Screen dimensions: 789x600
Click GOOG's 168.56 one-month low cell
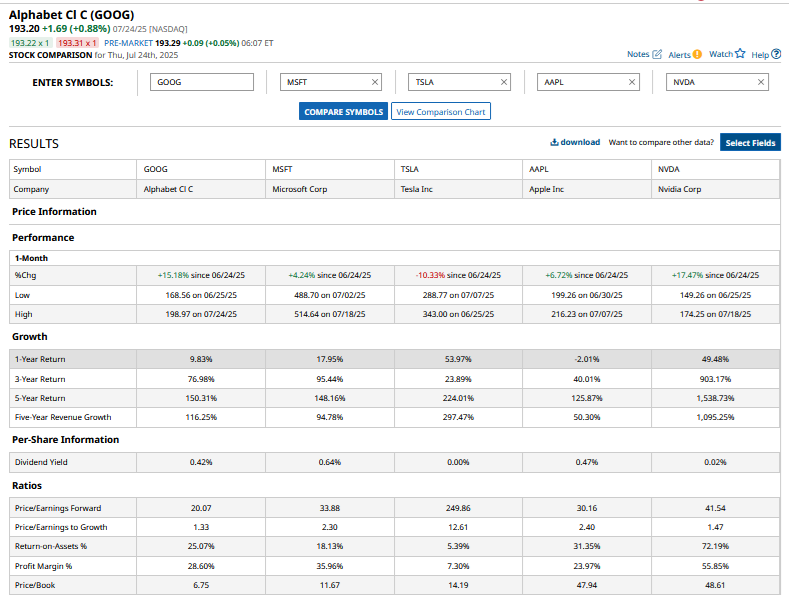[201, 295]
